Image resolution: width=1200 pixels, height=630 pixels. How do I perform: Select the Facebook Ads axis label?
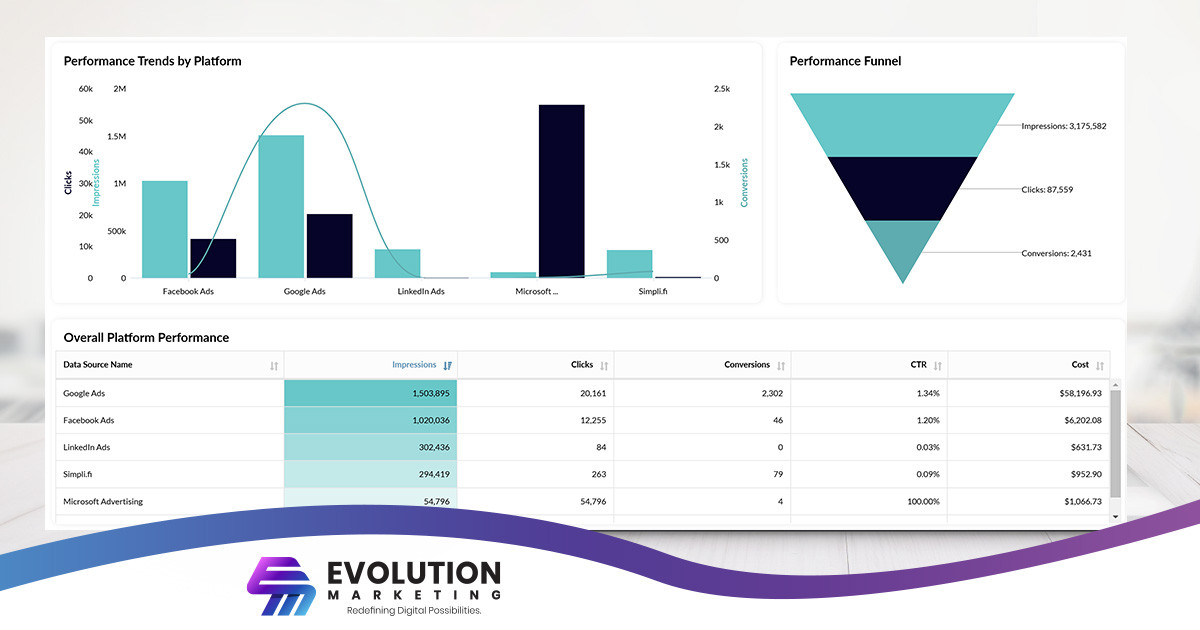click(x=186, y=291)
